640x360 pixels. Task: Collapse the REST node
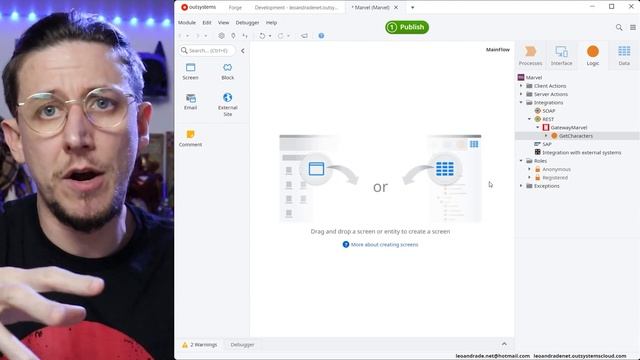tap(529, 119)
